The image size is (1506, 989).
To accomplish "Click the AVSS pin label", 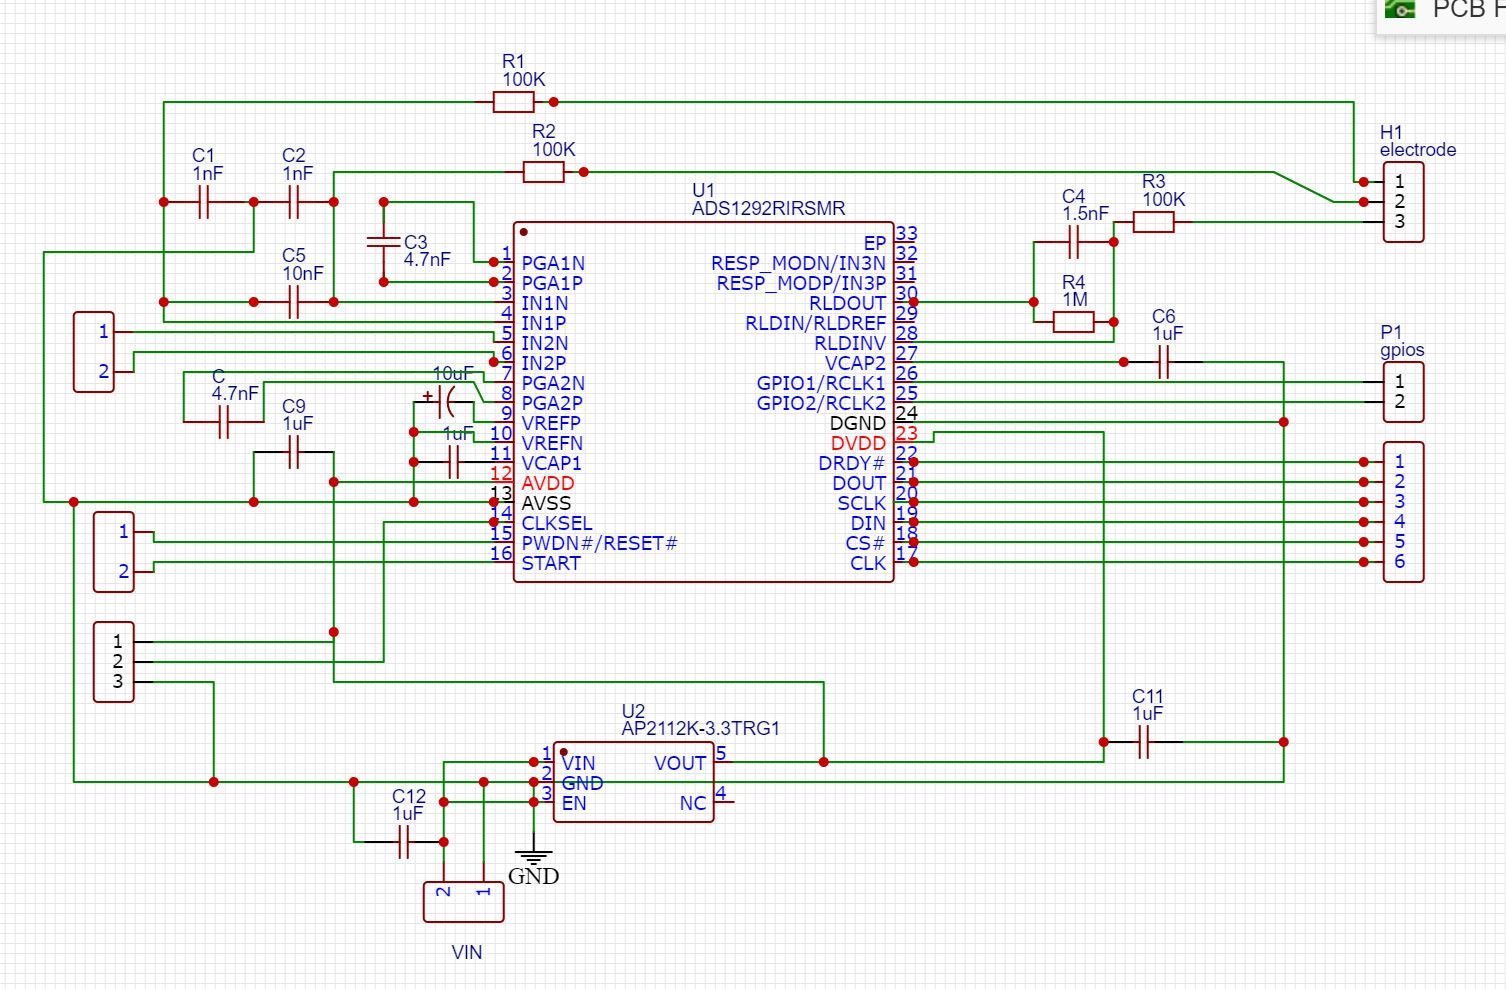I will click(x=546, y=503).
